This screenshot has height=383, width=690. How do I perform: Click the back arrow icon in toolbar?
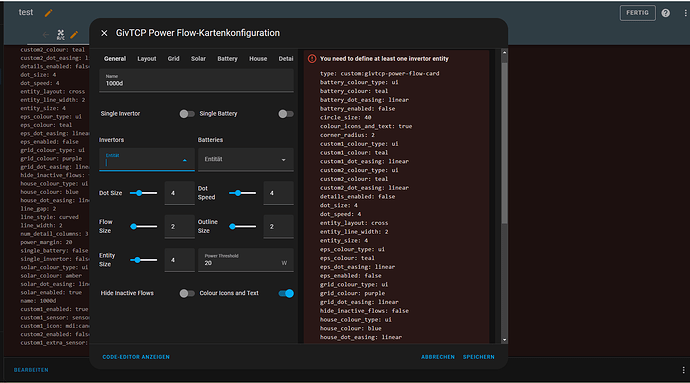tap(46, 34)
